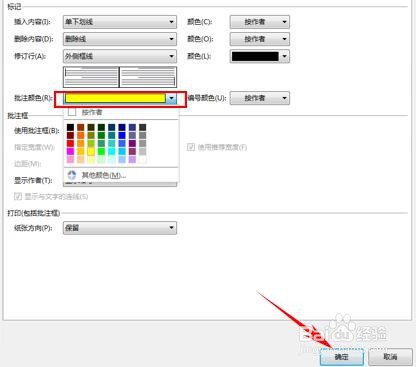Pick the blue-gray swatch
Viewport: 416px width, 367px height.
(x=132, y=135)
